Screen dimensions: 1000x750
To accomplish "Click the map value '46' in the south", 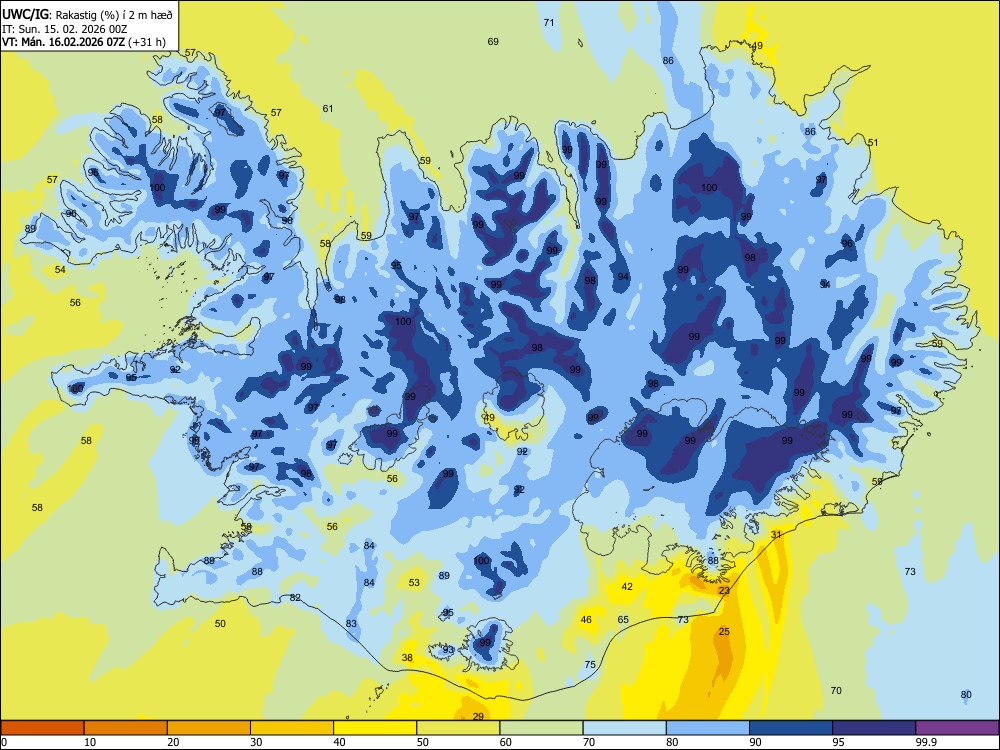I will [x=586, y=619].
